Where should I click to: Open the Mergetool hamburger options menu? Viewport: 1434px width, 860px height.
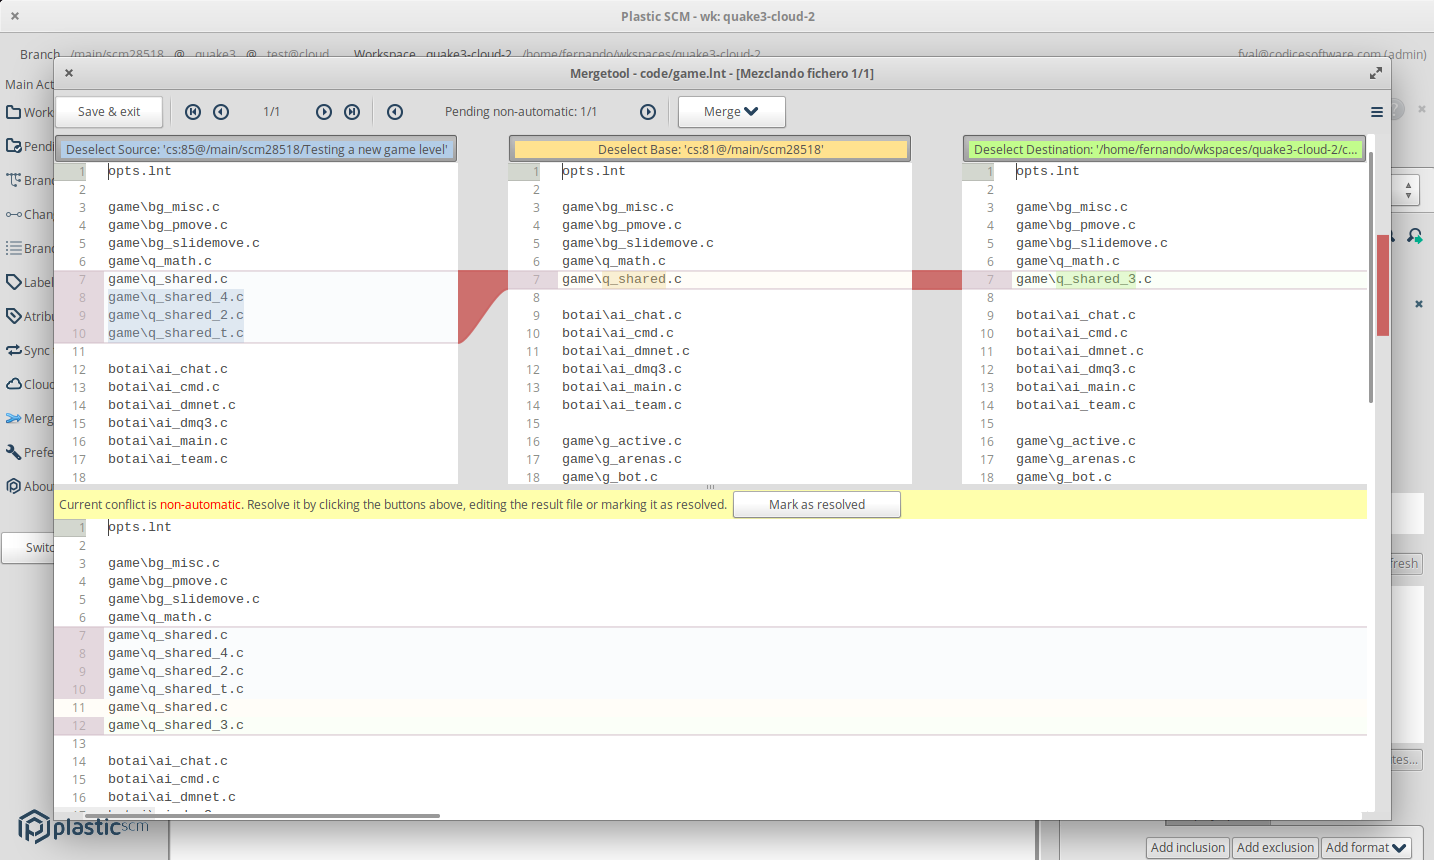coord(1377,112)
